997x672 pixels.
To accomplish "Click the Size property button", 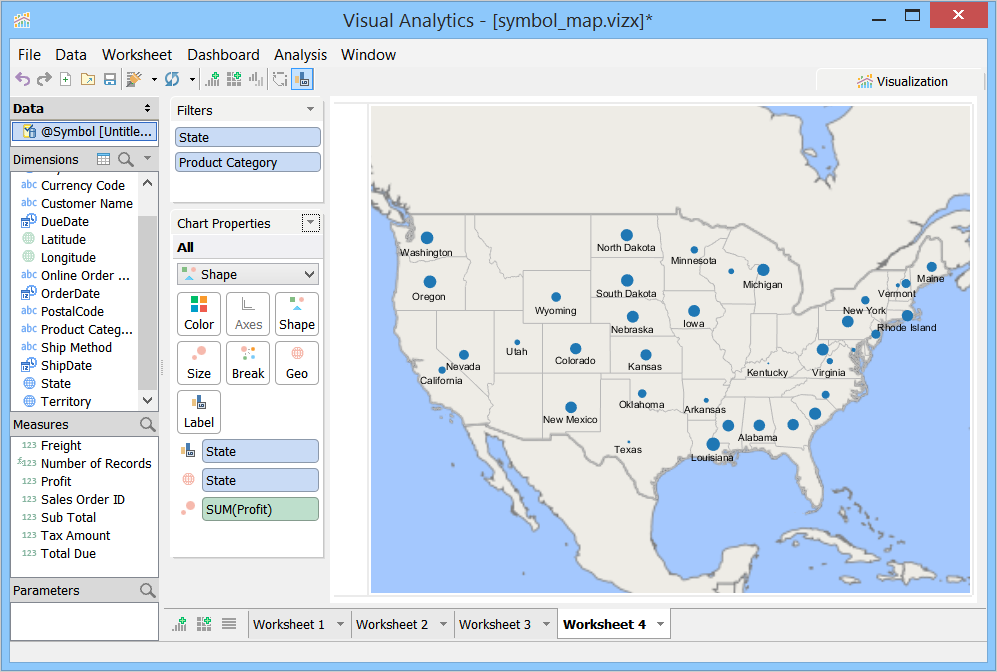I will click(199, 362).
